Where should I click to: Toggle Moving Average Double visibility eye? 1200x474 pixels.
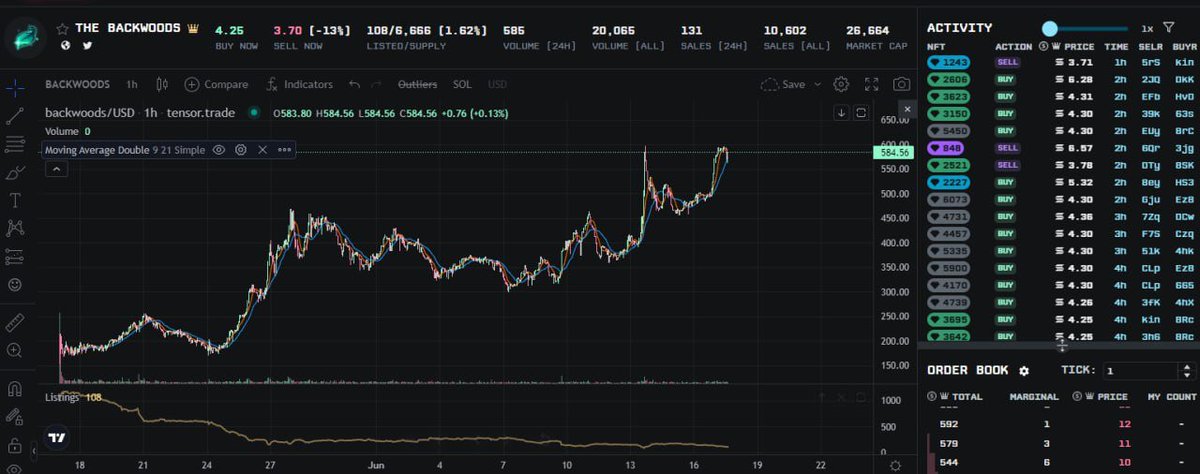219,149
